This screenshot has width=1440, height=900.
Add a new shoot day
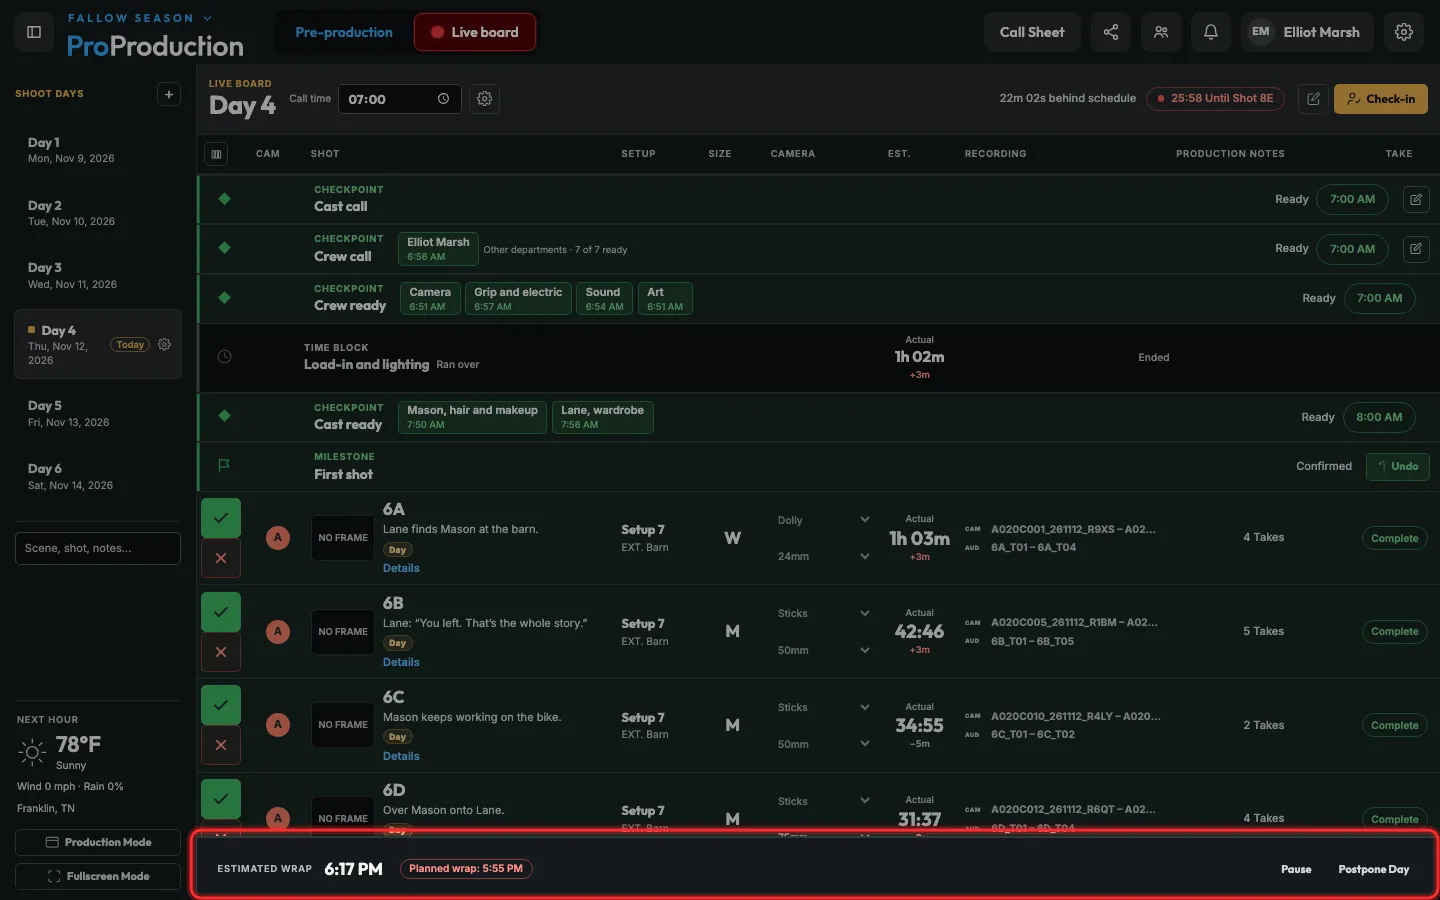[169, 94]
